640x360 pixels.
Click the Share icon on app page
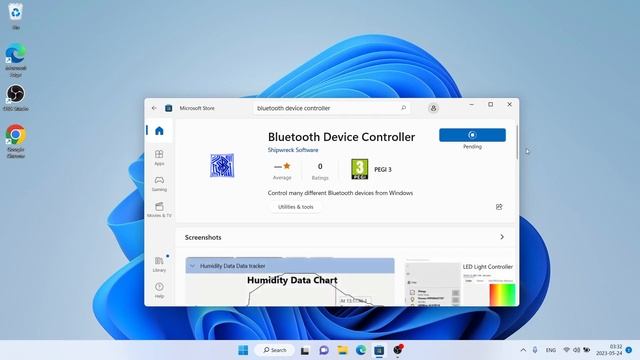(499, 207)
